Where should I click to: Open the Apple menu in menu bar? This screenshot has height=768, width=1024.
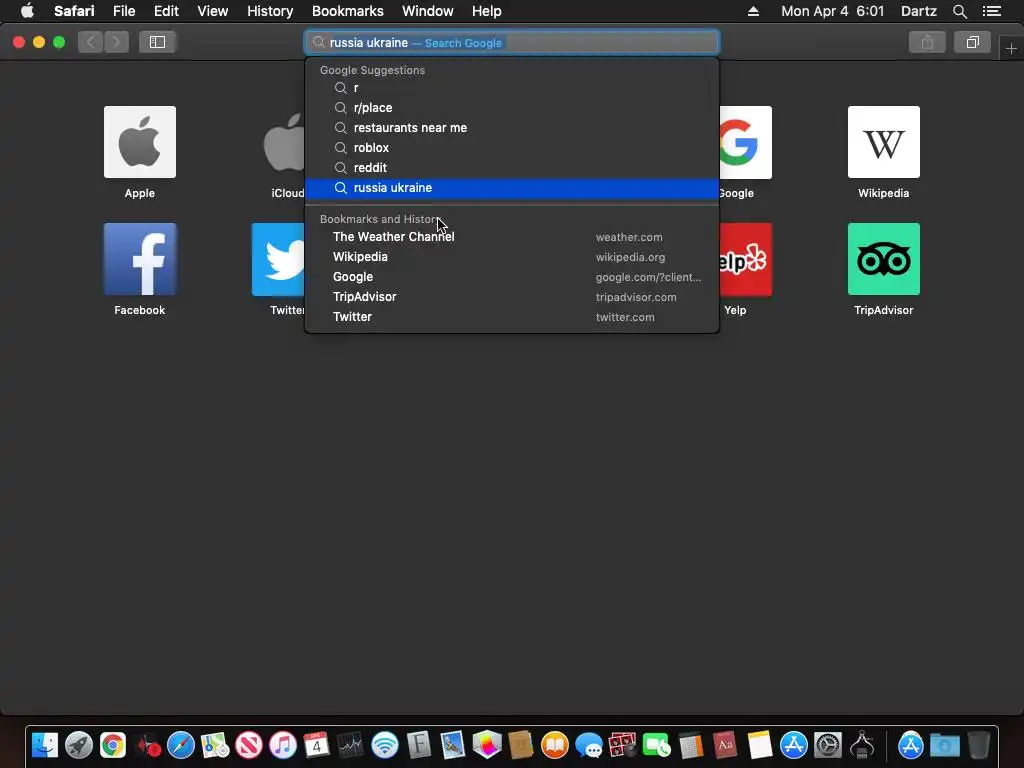click(x=27, y=11)
